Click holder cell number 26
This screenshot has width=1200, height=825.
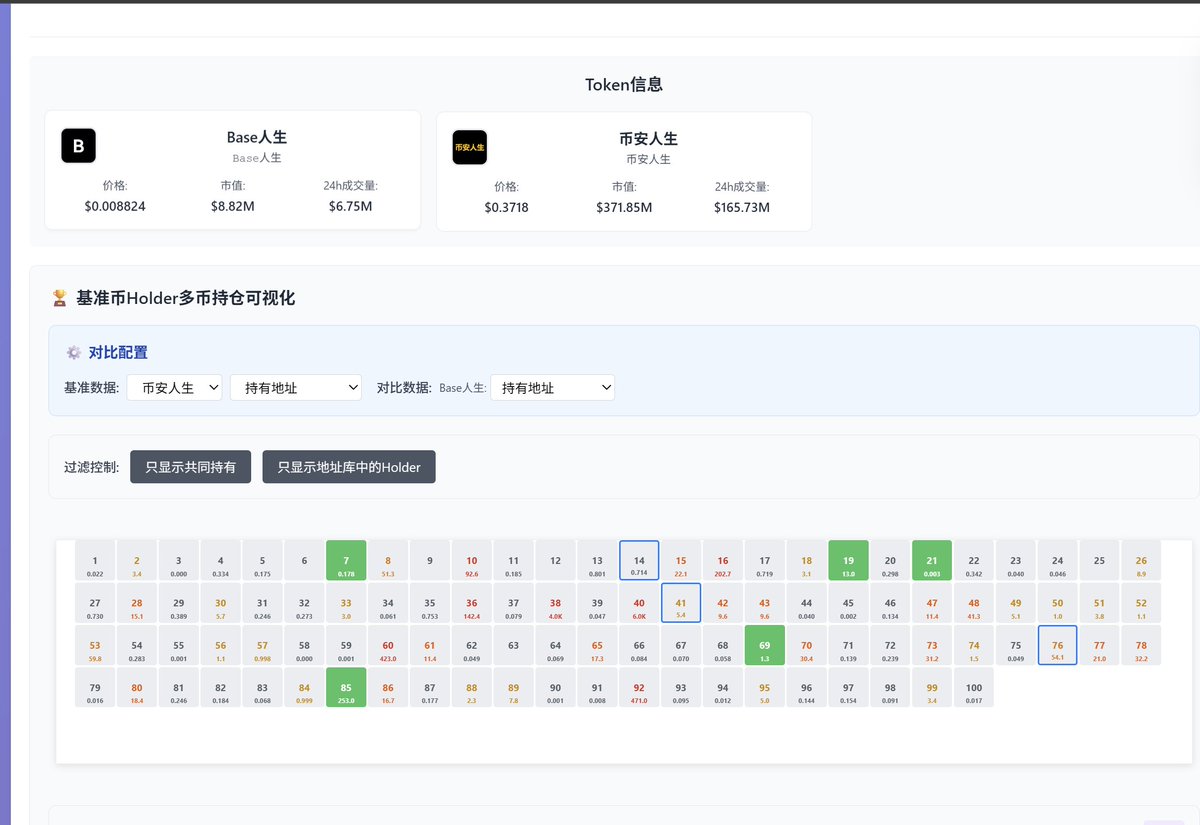[x=1141, y=560]
